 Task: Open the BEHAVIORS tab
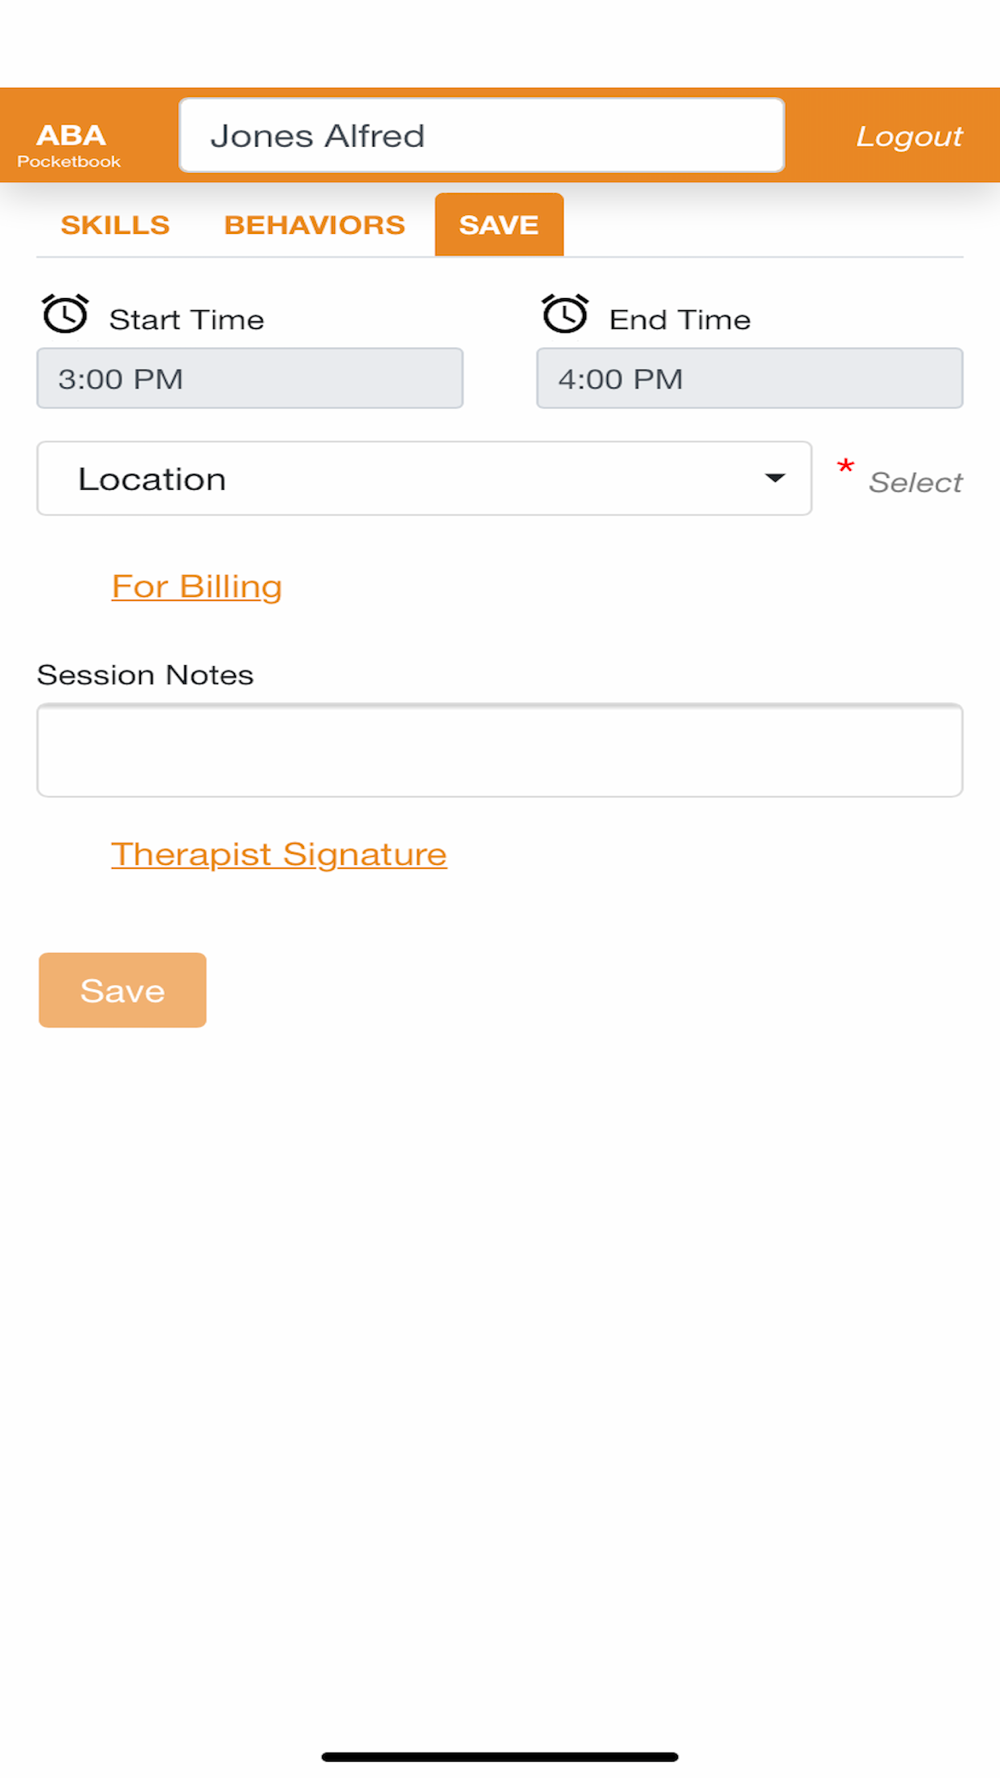(x=314, y=225)
